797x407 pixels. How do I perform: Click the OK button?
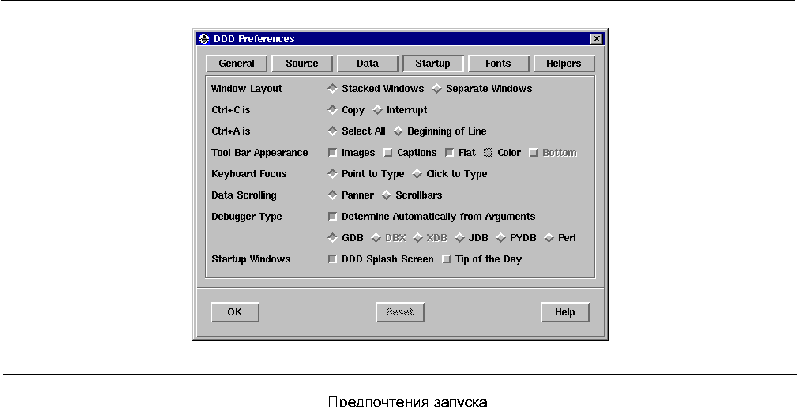[x=235, y=312]
